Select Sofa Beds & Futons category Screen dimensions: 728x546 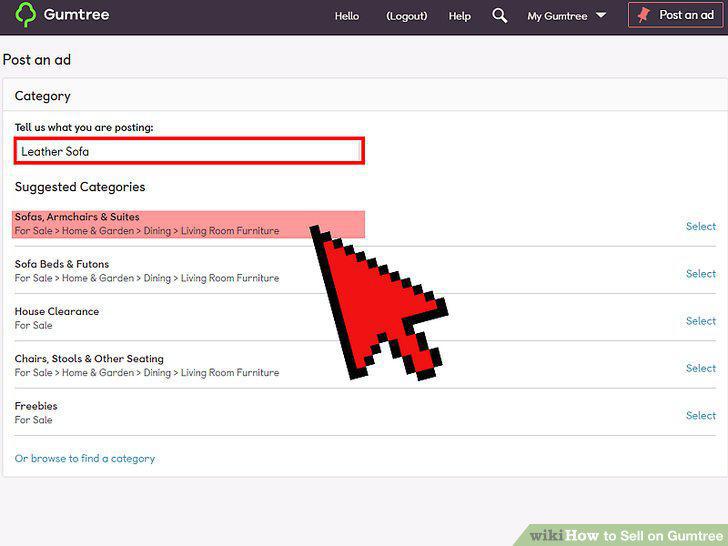(701, 273)
